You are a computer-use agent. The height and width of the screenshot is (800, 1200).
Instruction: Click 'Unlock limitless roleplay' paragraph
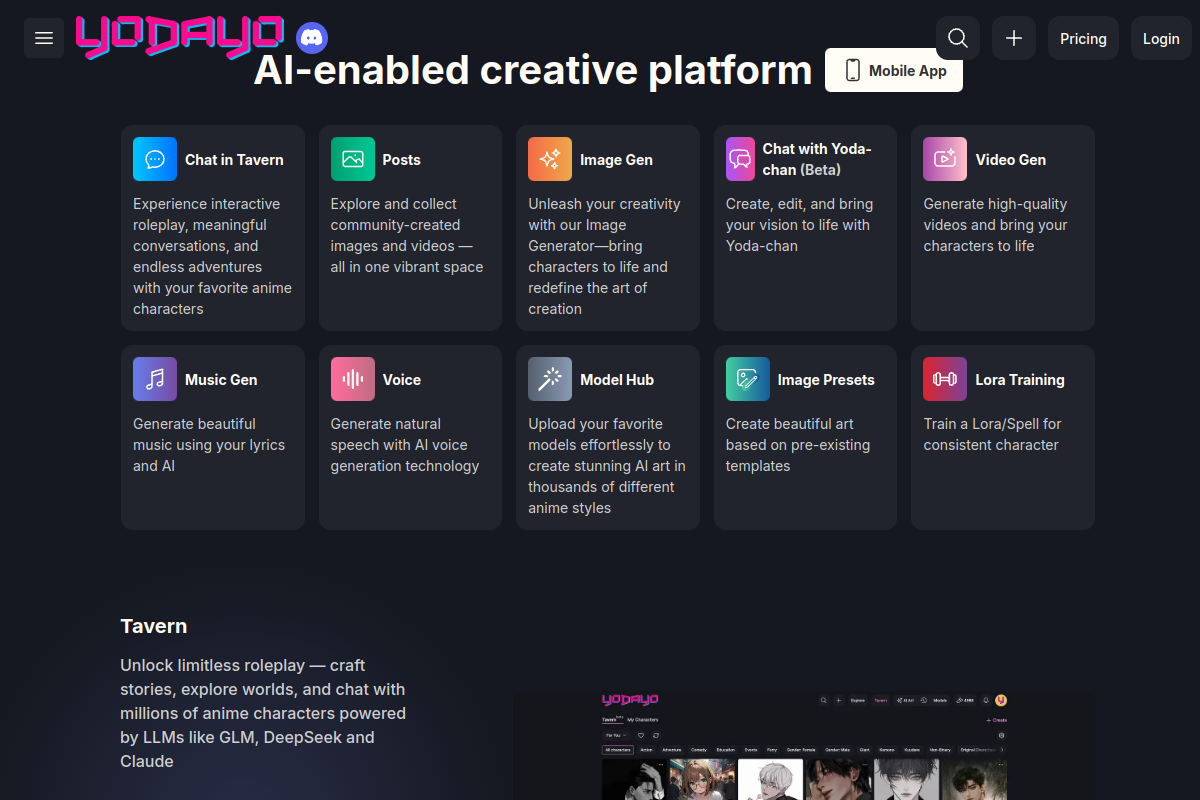click(263, 713)
